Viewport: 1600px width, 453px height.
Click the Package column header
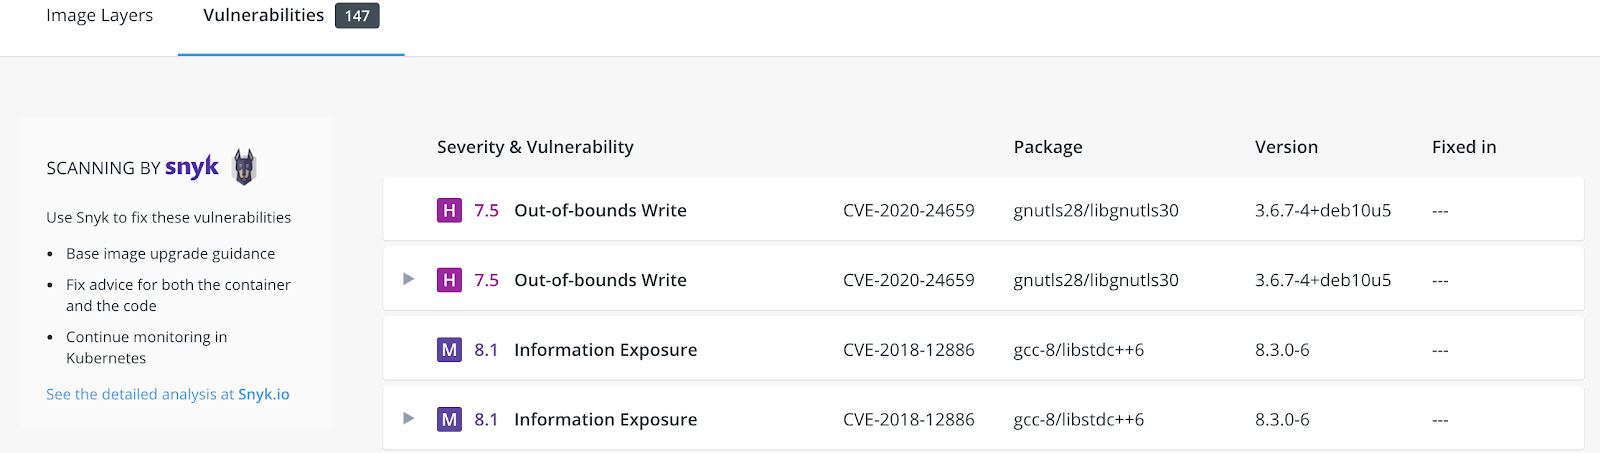(x=1047, y=147)
